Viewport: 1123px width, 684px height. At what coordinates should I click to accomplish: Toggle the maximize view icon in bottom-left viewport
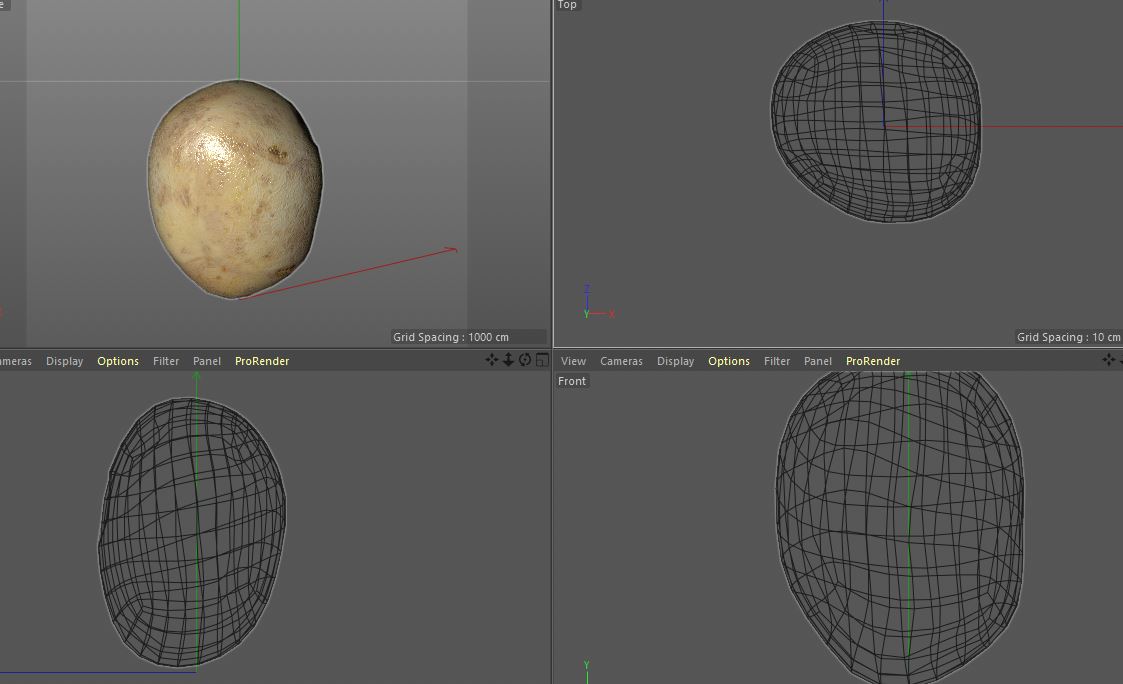pyautogui.click(x=542, y=360)
